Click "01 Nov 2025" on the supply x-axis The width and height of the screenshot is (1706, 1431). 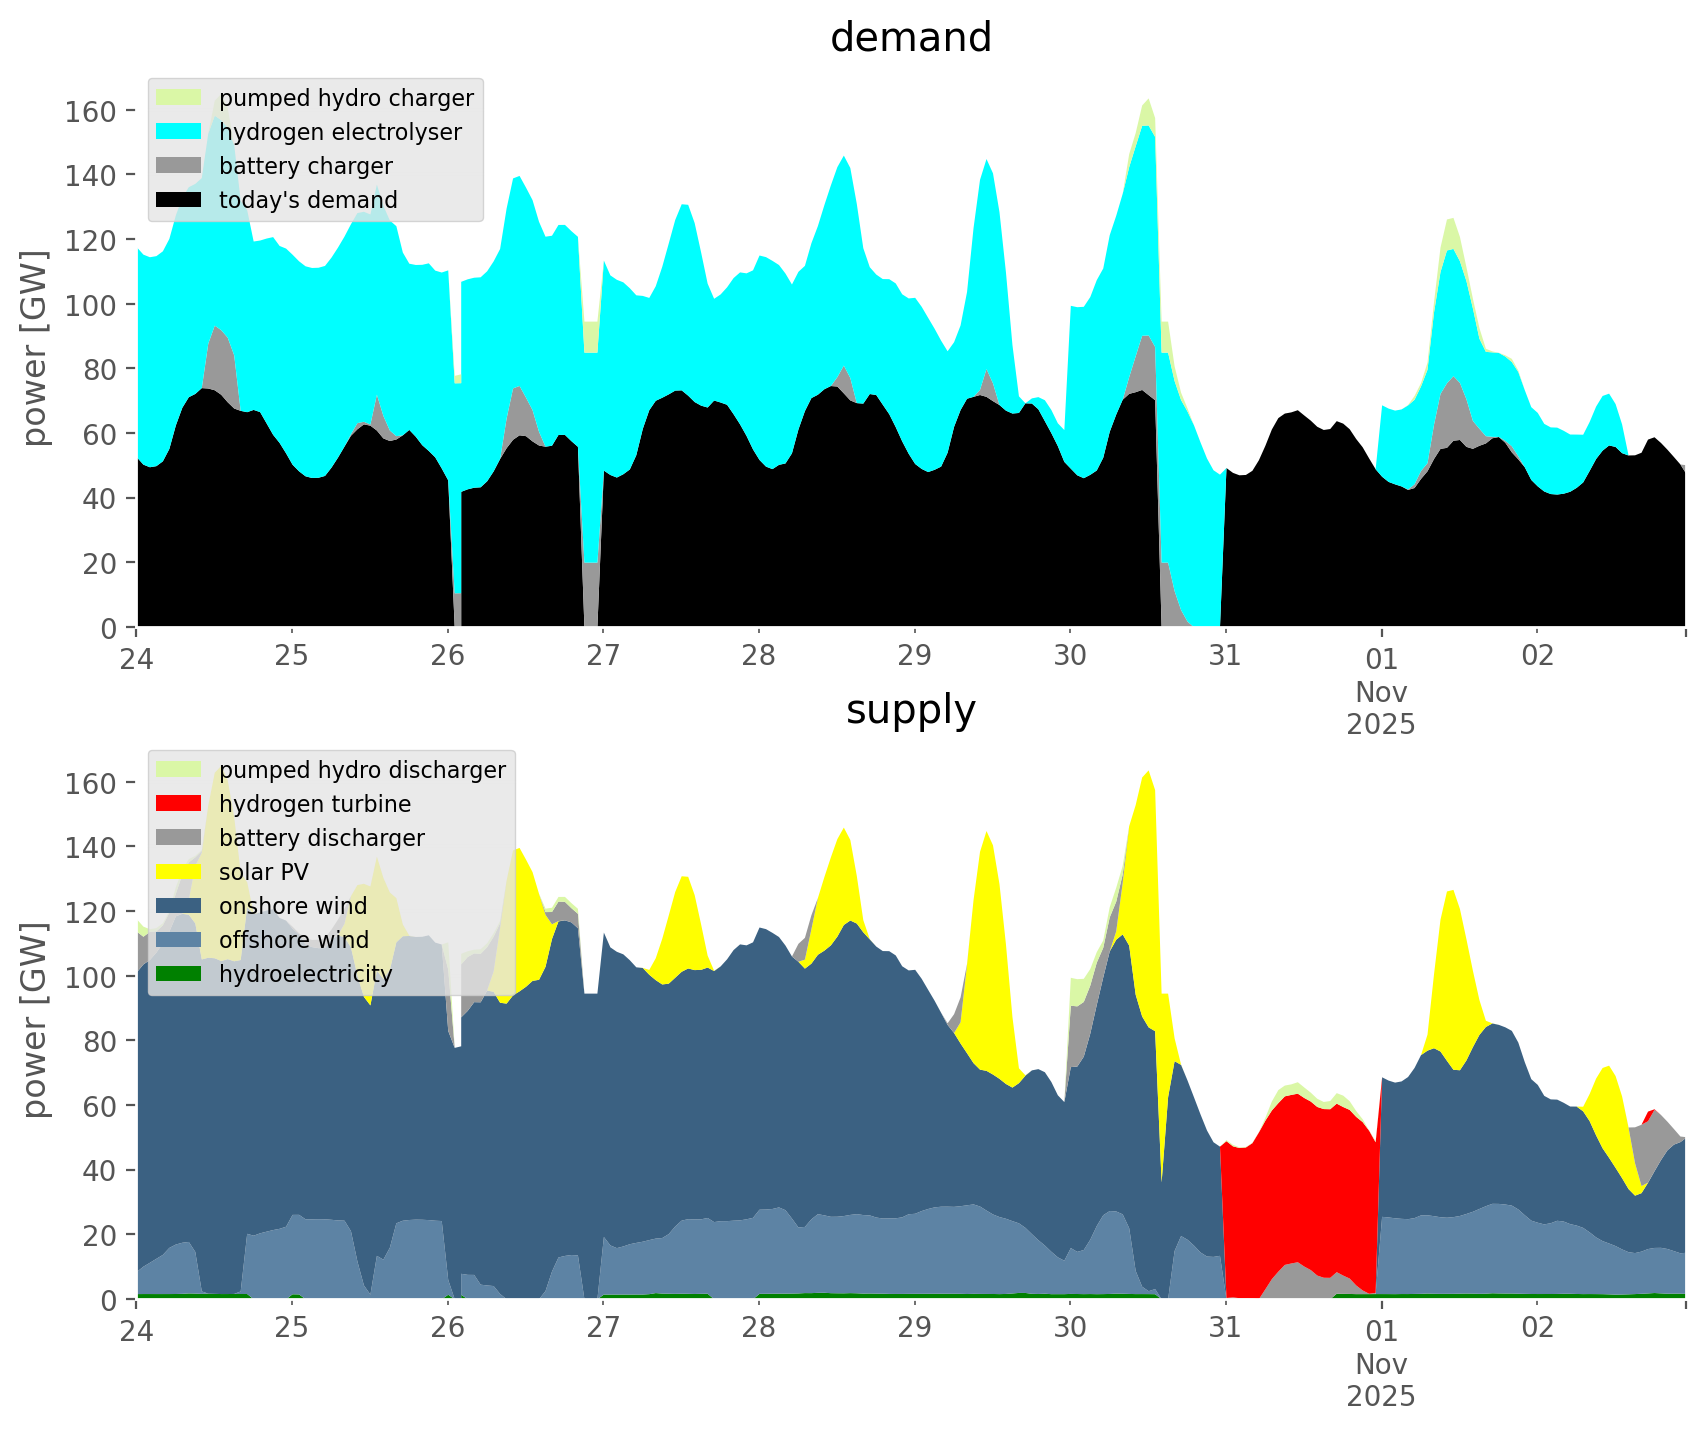click(x=1381, y=1364)
